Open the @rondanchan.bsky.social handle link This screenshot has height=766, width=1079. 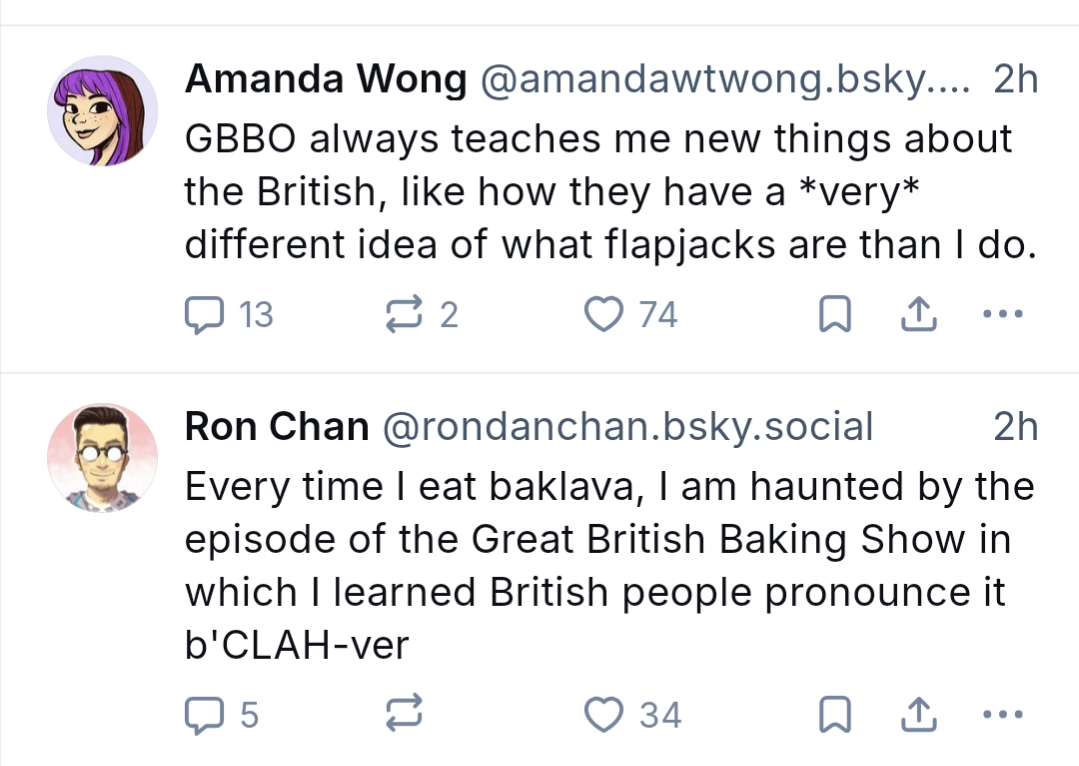(x=628, y=427)
